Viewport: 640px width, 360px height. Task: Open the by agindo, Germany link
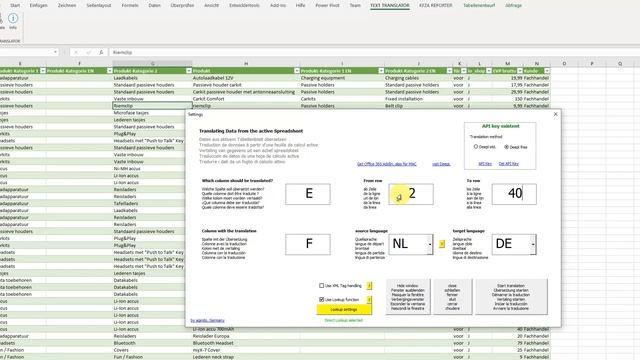point(207,320)
